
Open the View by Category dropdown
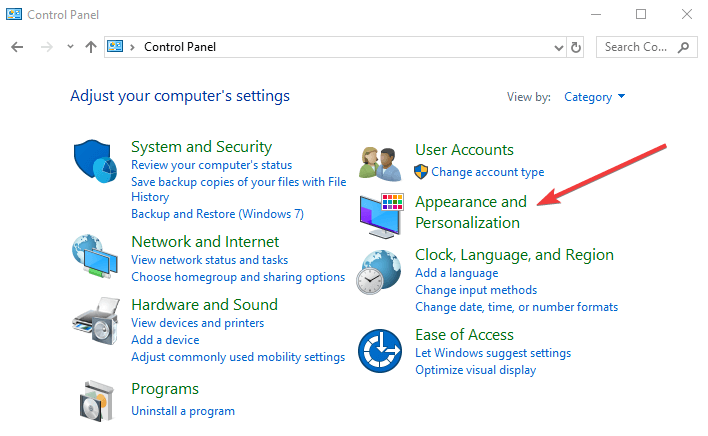(x=595, y=97)
